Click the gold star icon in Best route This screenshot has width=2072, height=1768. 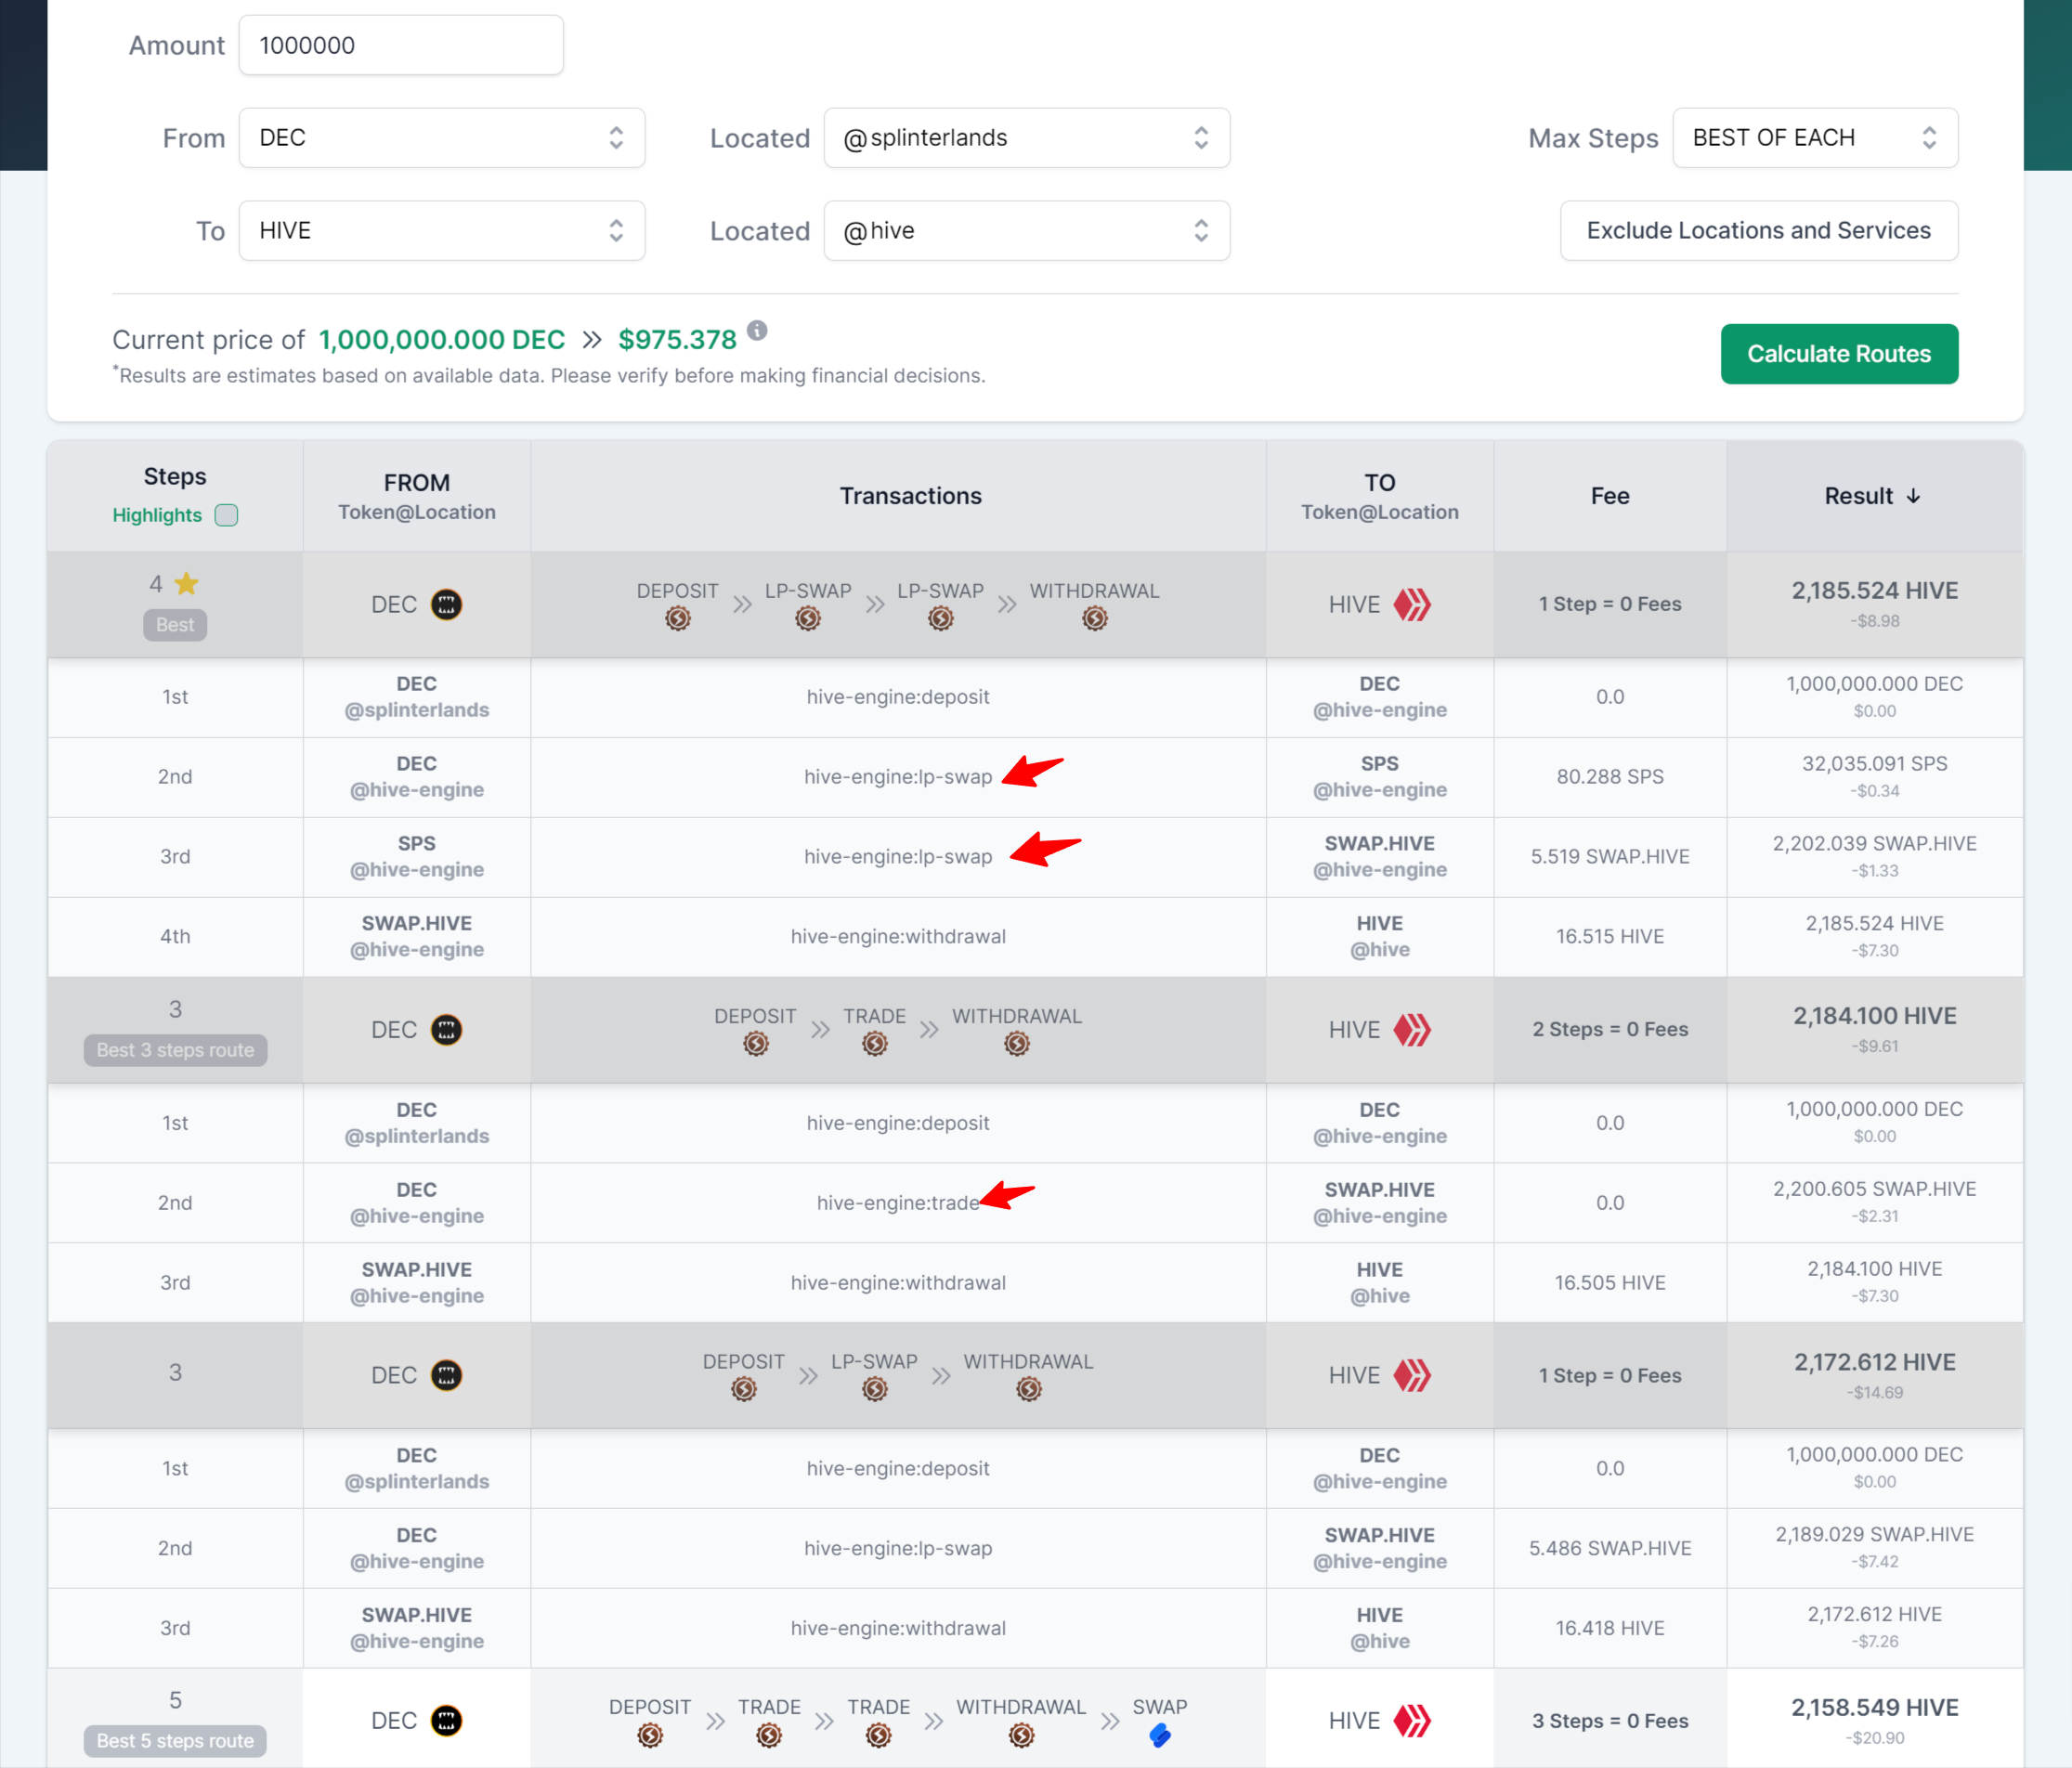187,583
